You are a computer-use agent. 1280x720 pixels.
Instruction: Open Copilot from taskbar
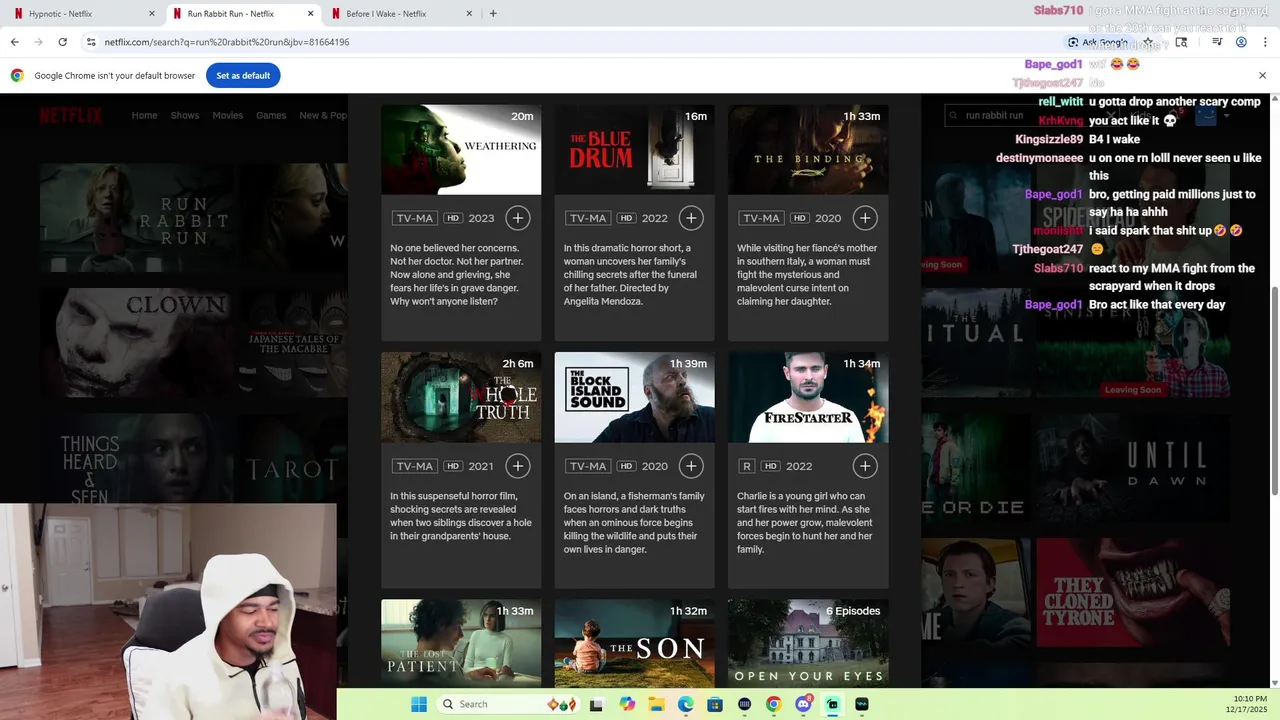(x=627, y=704)
